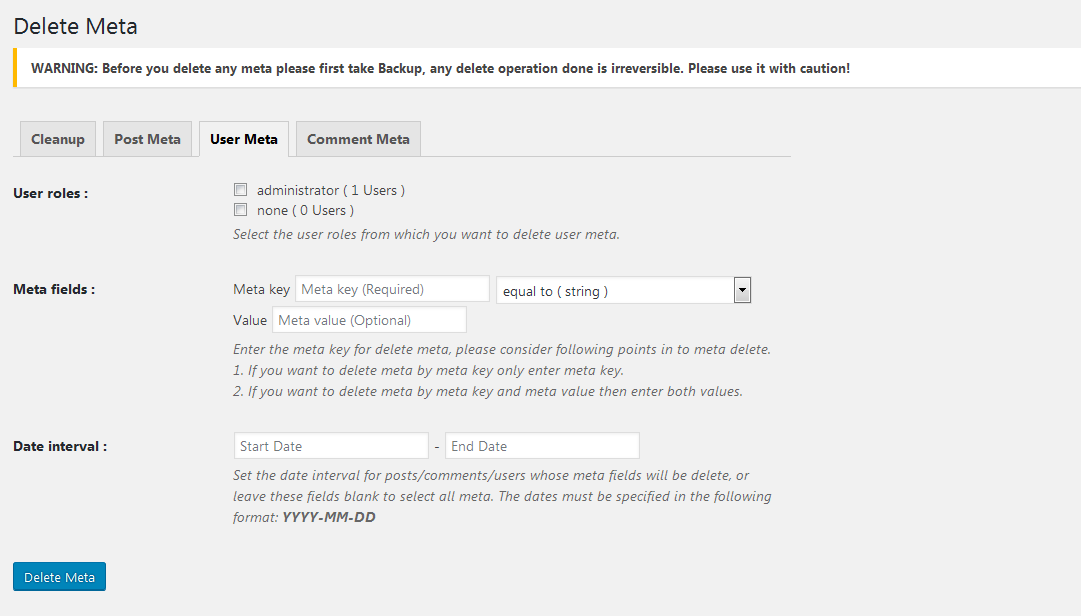The width and height of the screenshot is (1081, 616).
Task: Click the Delete Meta page heading
Action: tap(76, 26)
